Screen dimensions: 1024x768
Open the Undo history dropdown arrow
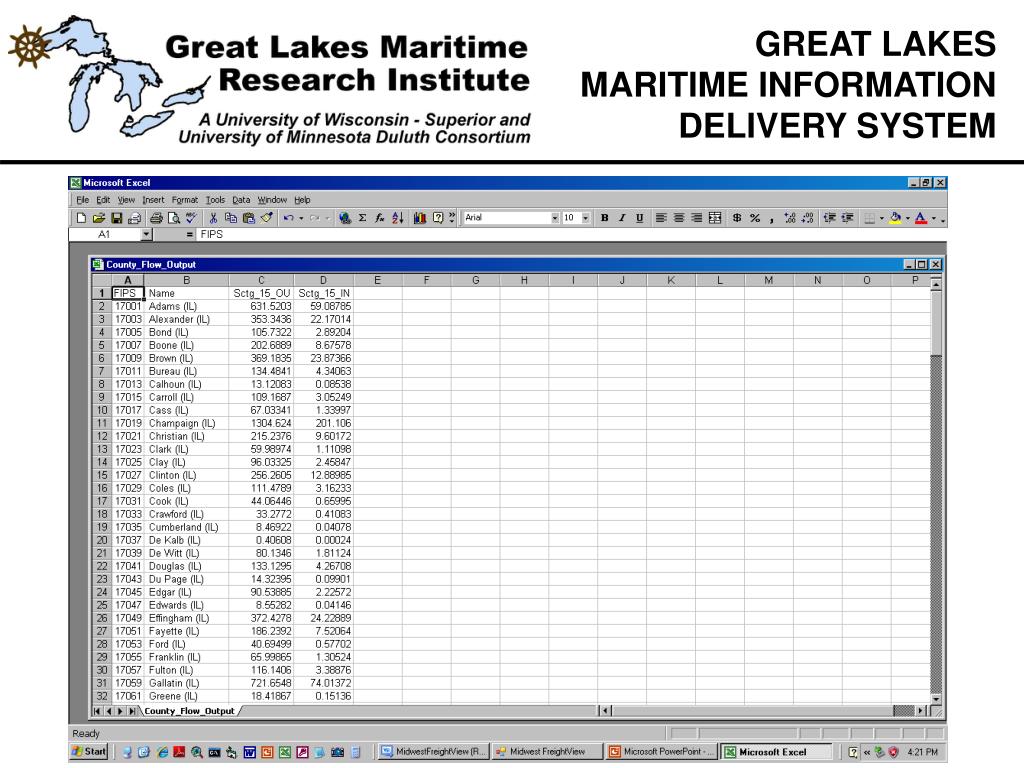point(301,218)
